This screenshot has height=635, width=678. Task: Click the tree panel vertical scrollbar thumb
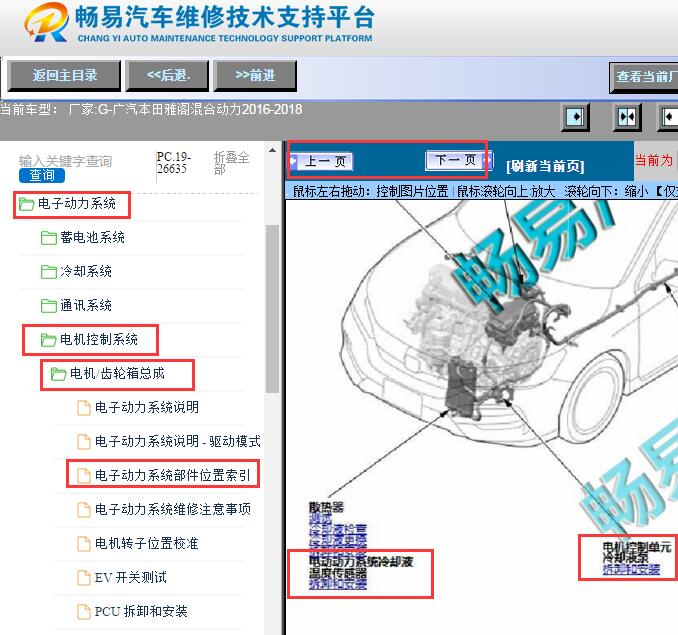point(272,309)
